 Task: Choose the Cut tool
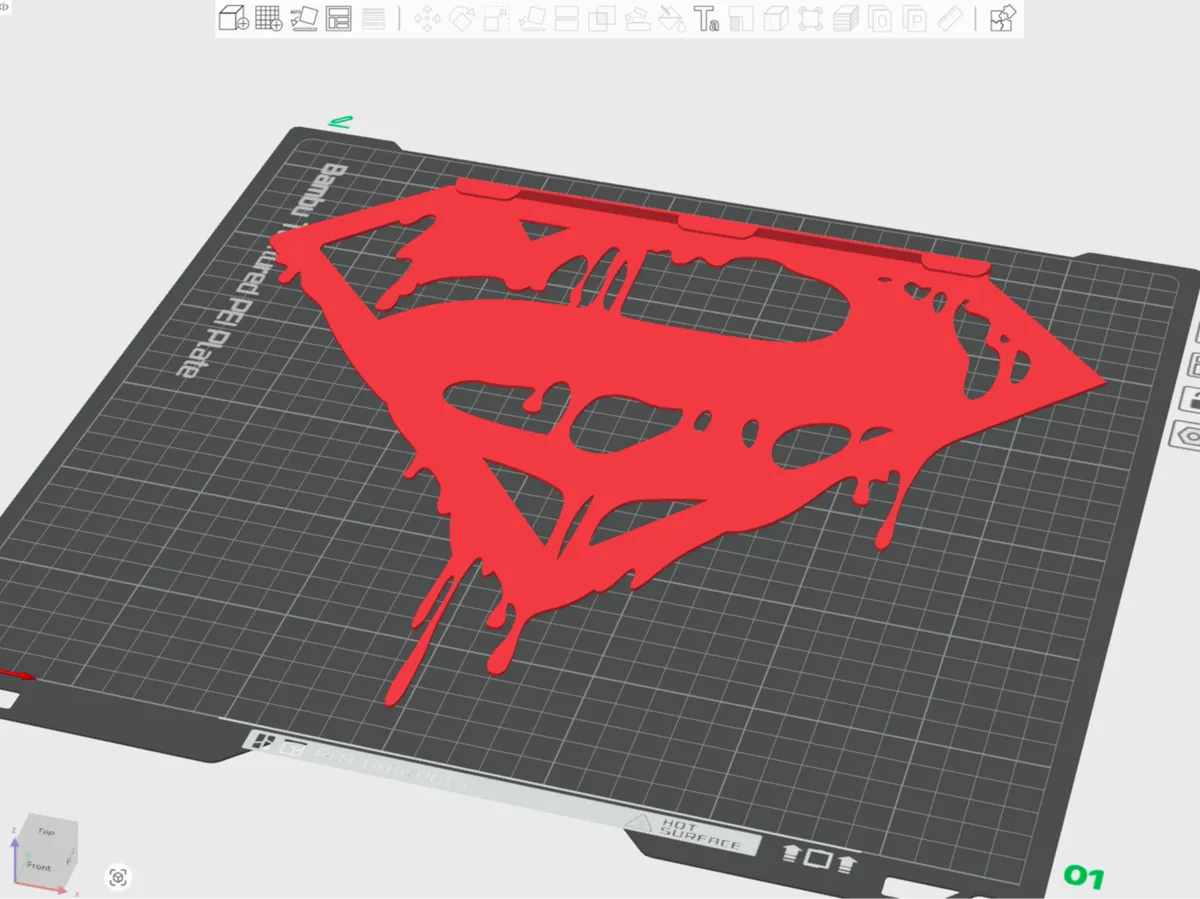point(567,18)
